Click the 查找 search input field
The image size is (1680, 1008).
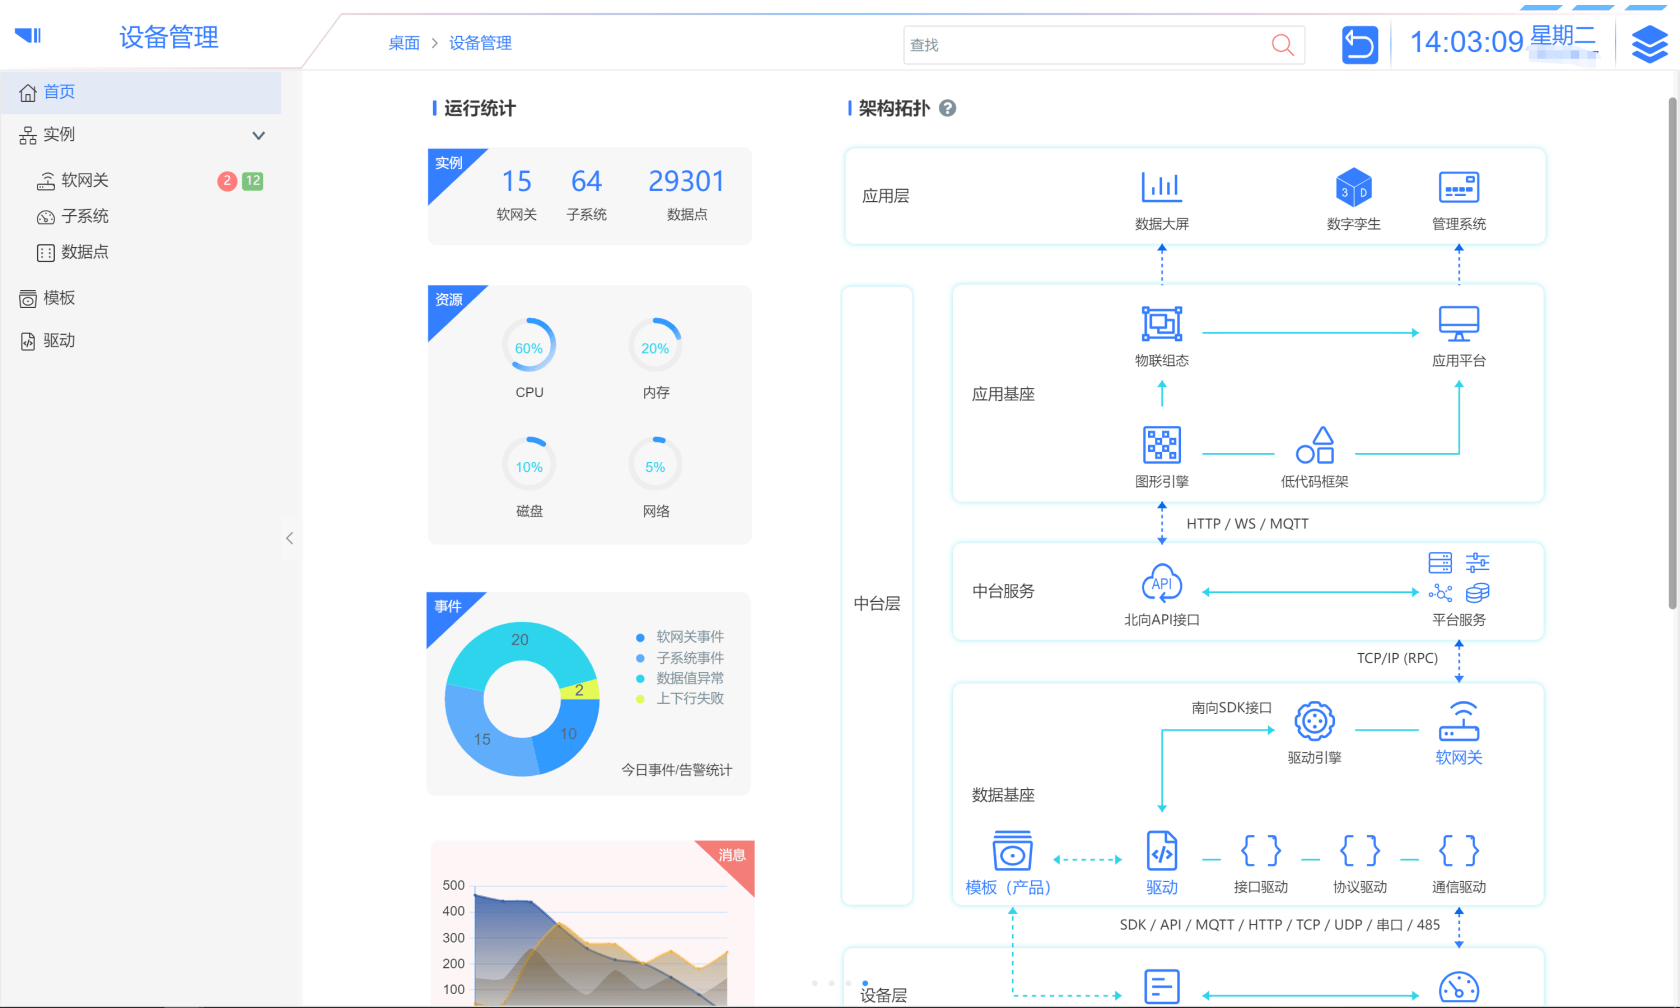coord(1085,45)
